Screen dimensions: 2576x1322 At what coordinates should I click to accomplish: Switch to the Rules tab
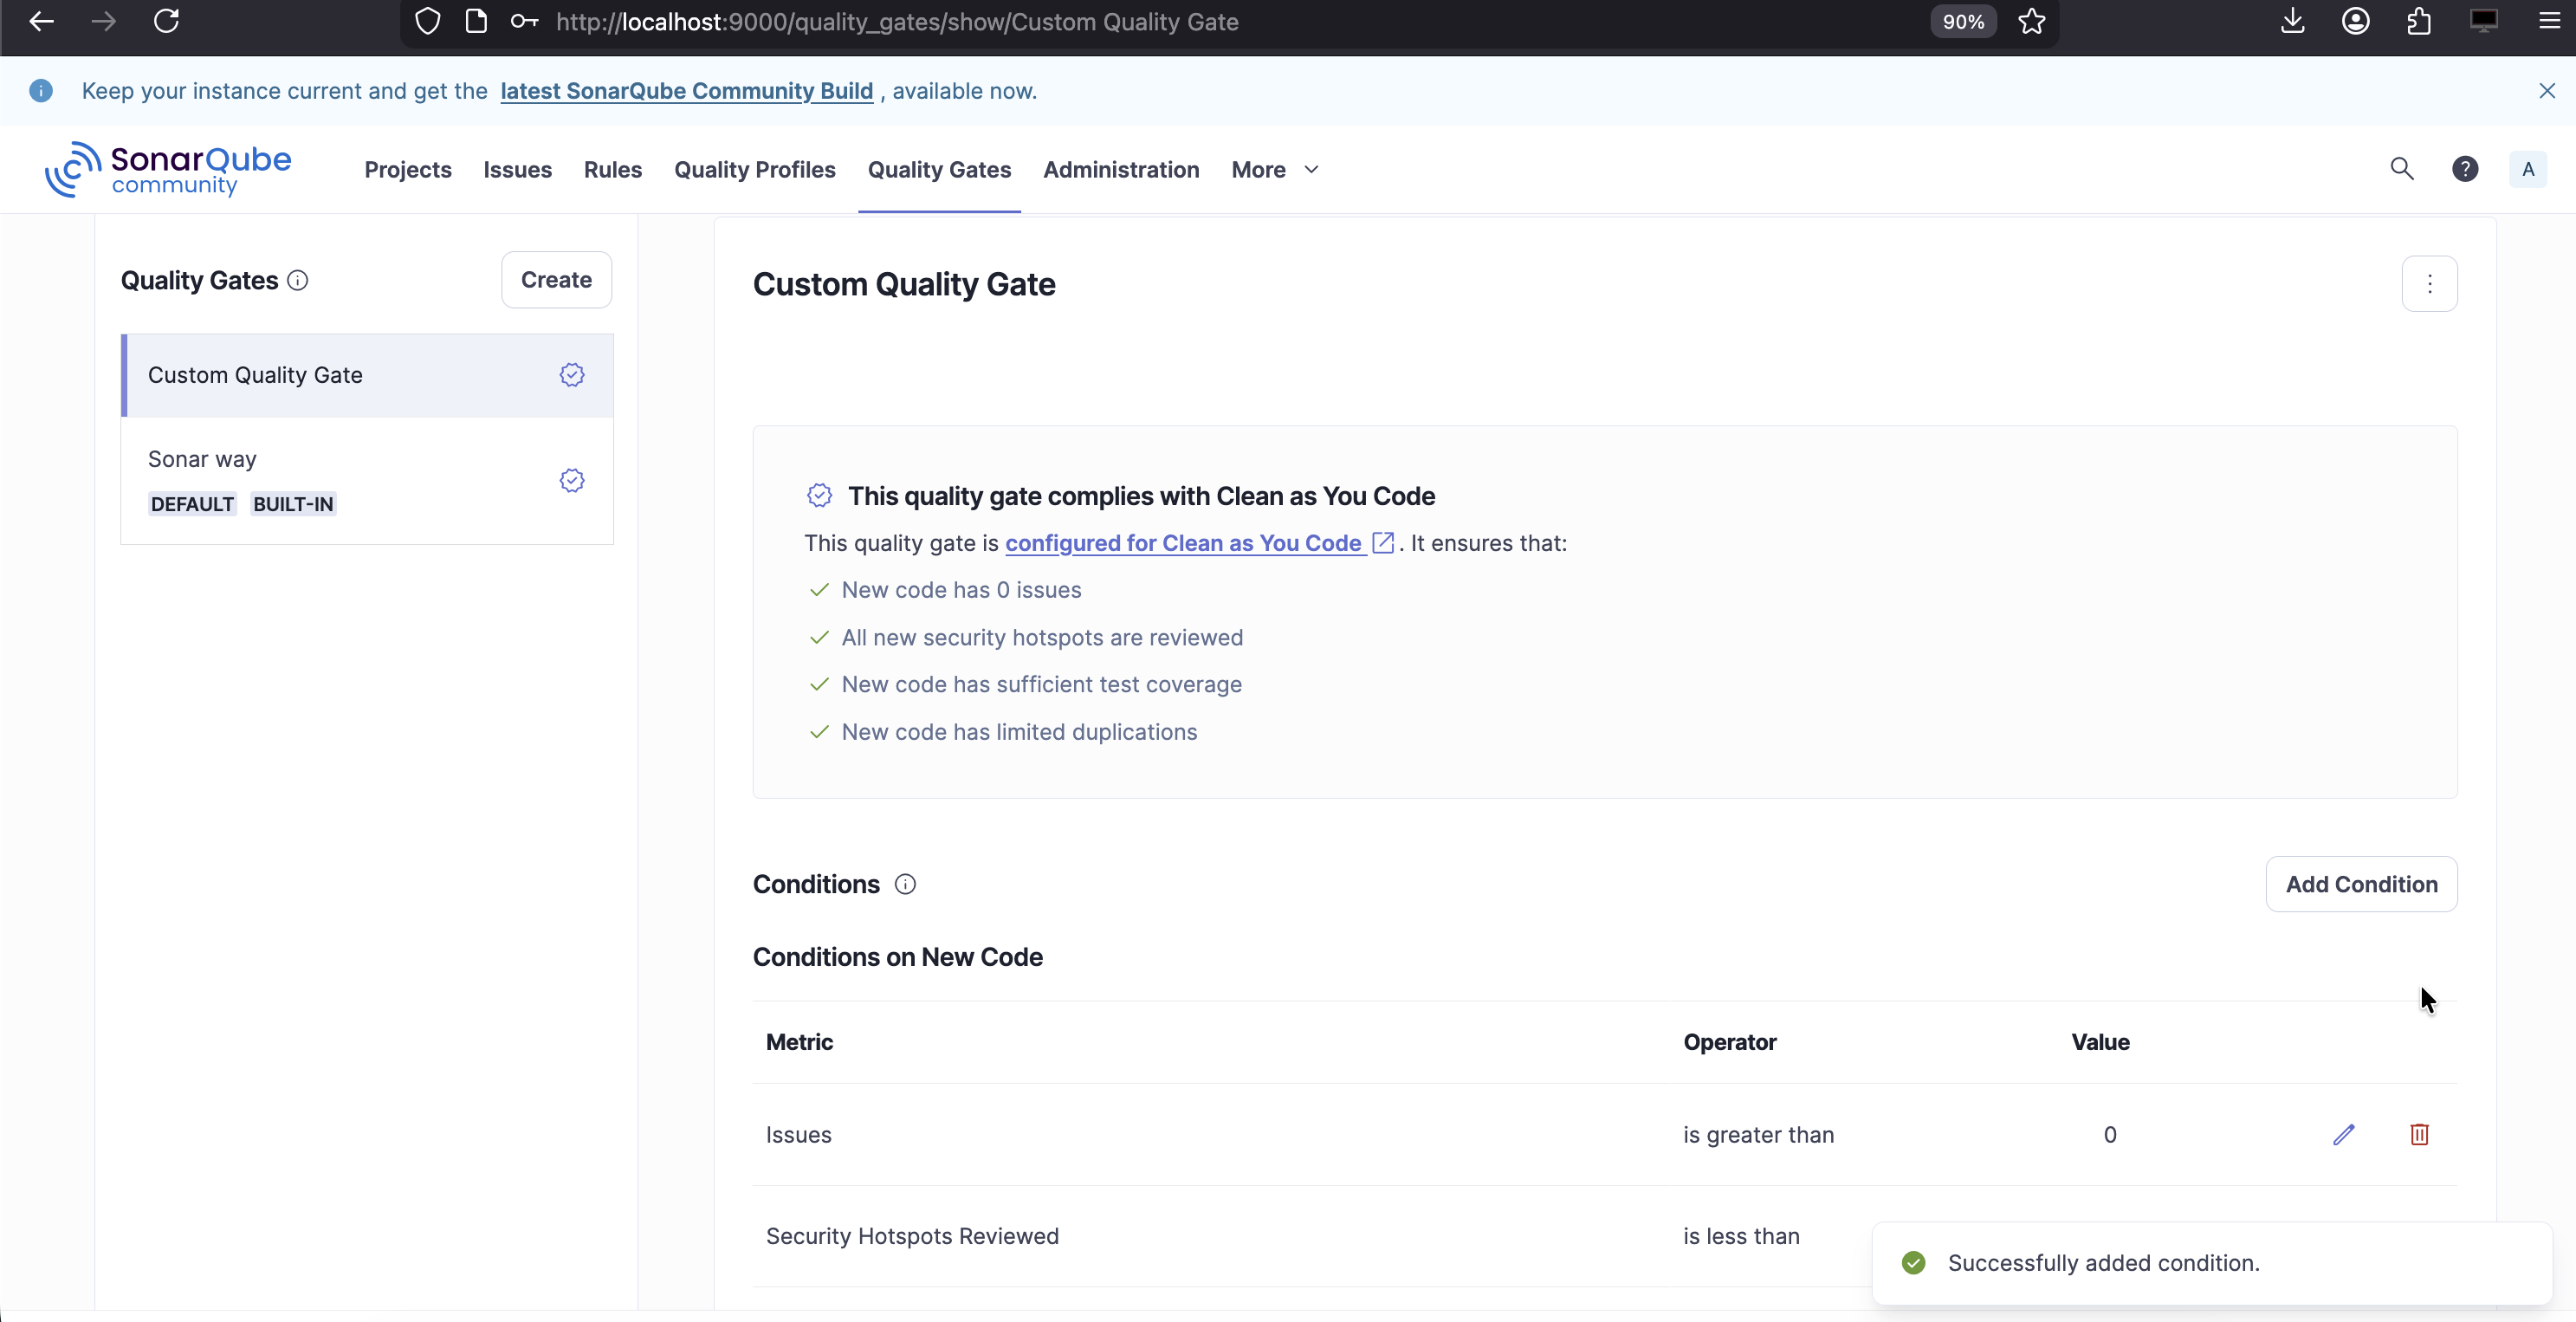(x=612, y=170)
